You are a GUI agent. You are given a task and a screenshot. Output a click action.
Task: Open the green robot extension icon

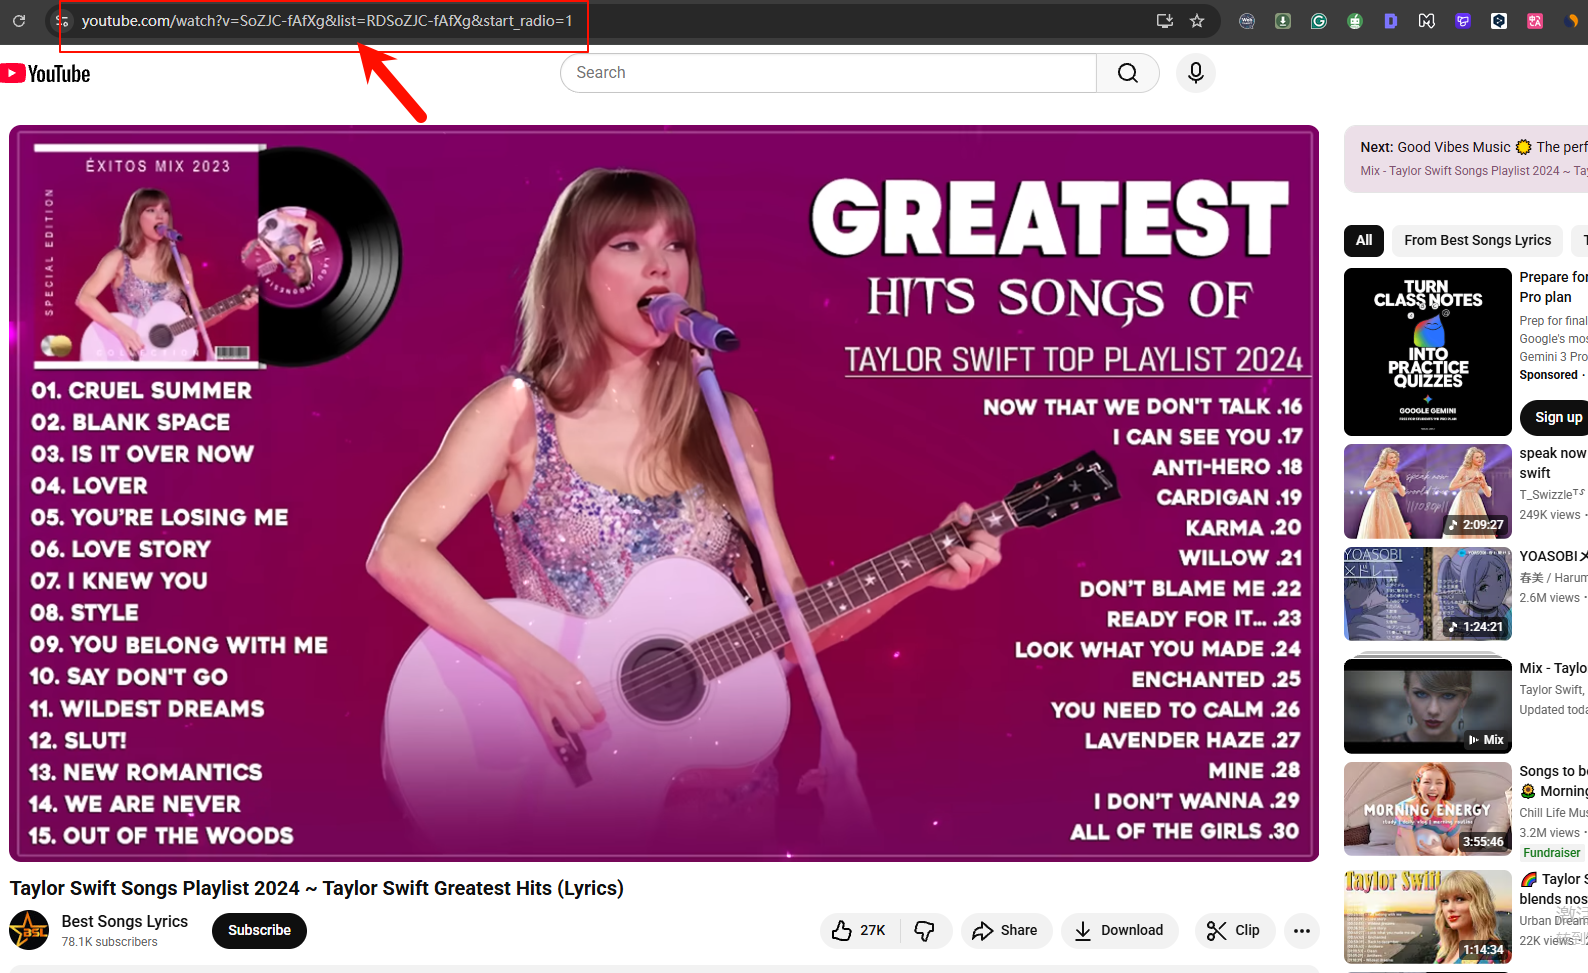(x=1355, y=20)
